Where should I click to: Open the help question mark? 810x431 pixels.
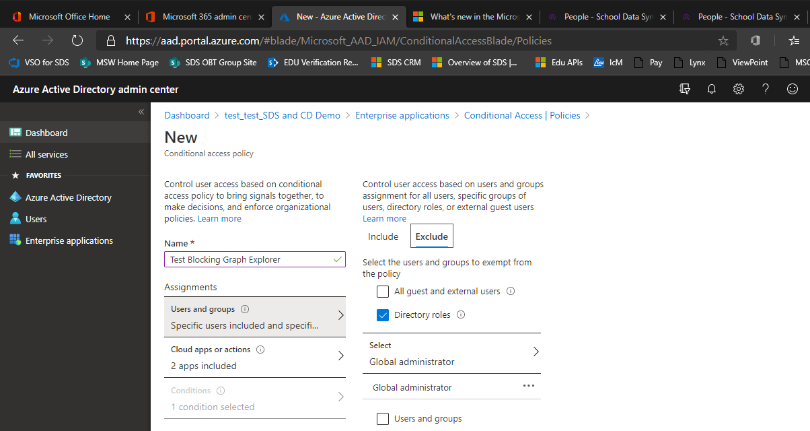[x=766, y=89]
